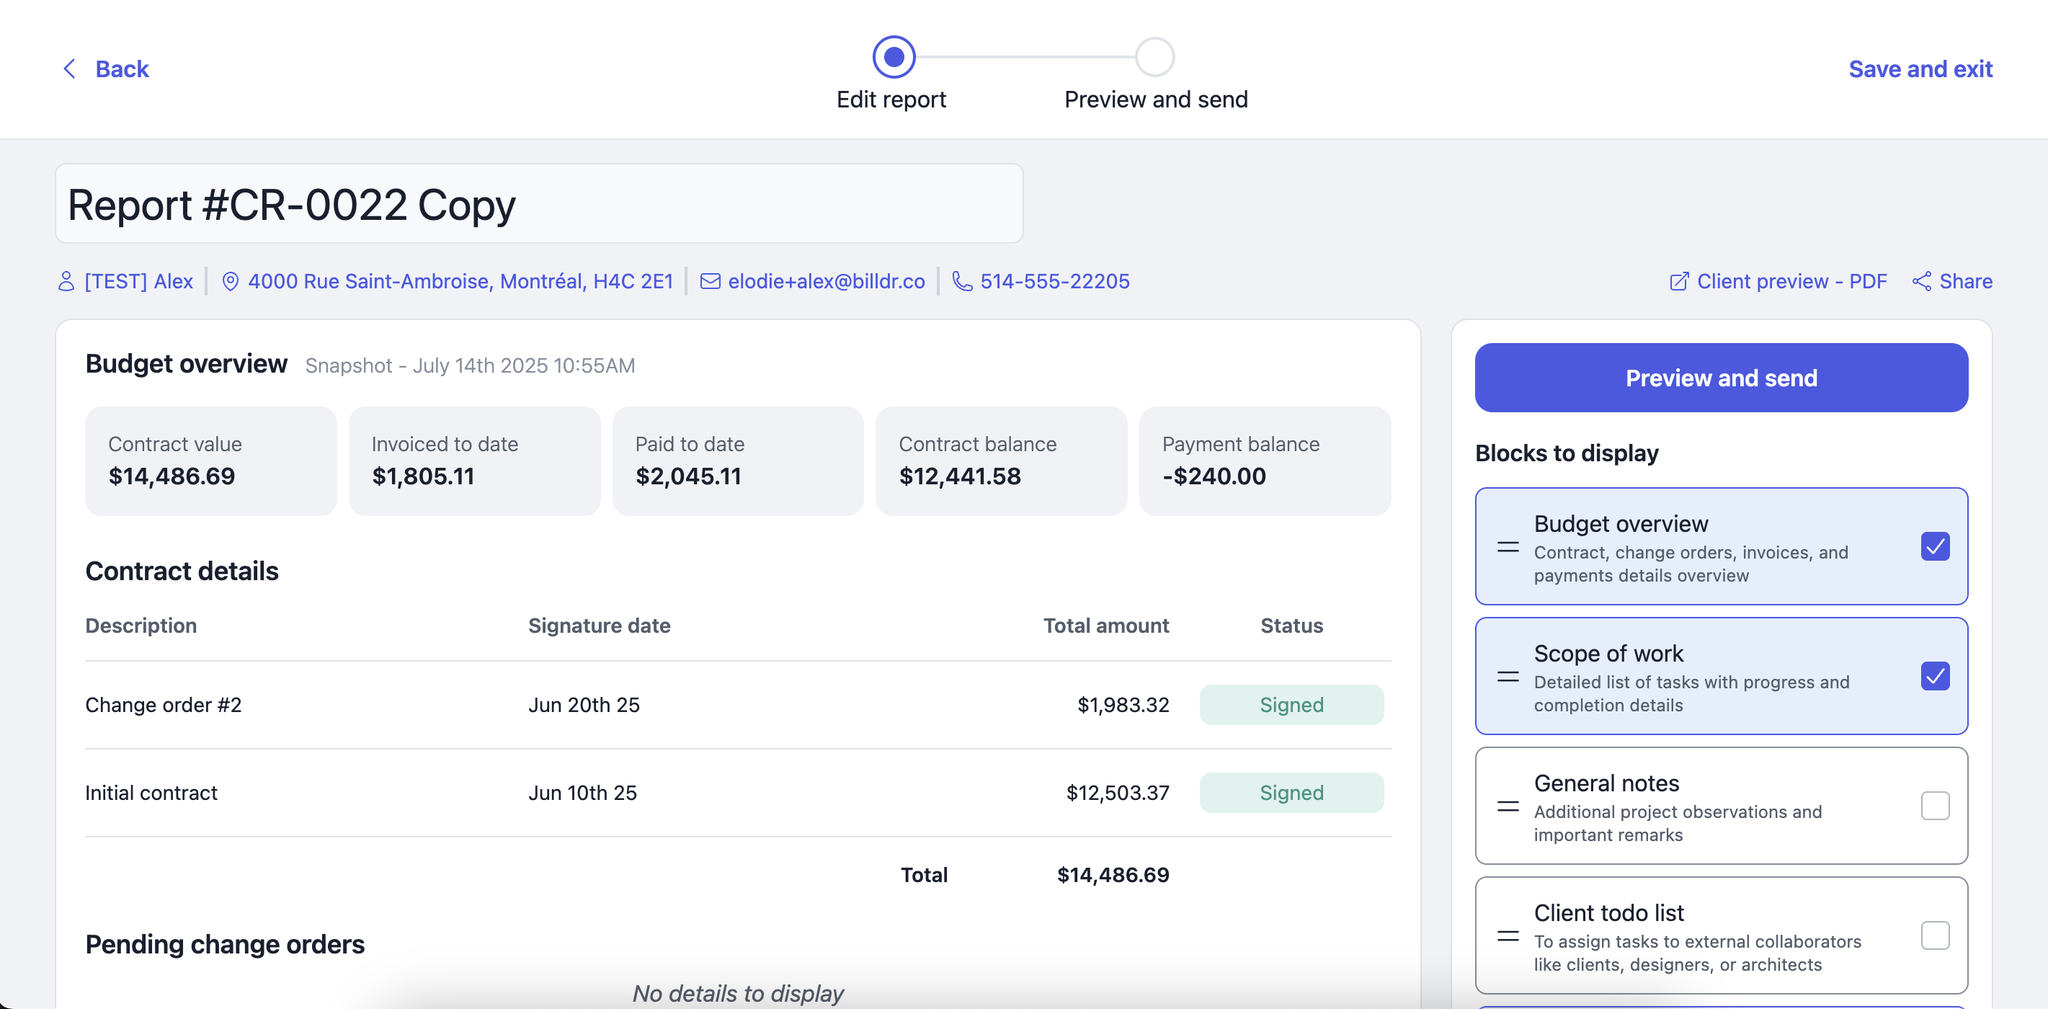
Task: Open the [TEST] Alex client link
Action: (138, 282)
